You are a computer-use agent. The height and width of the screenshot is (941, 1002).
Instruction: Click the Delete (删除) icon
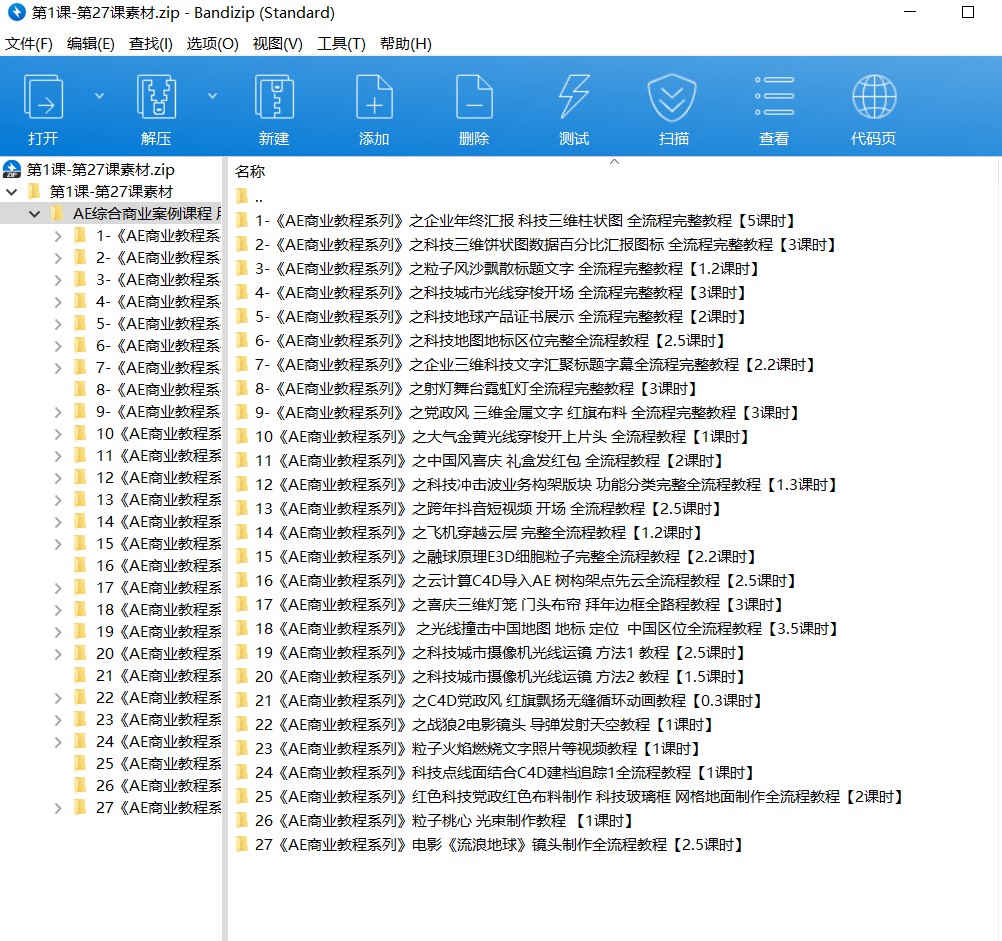474,97
